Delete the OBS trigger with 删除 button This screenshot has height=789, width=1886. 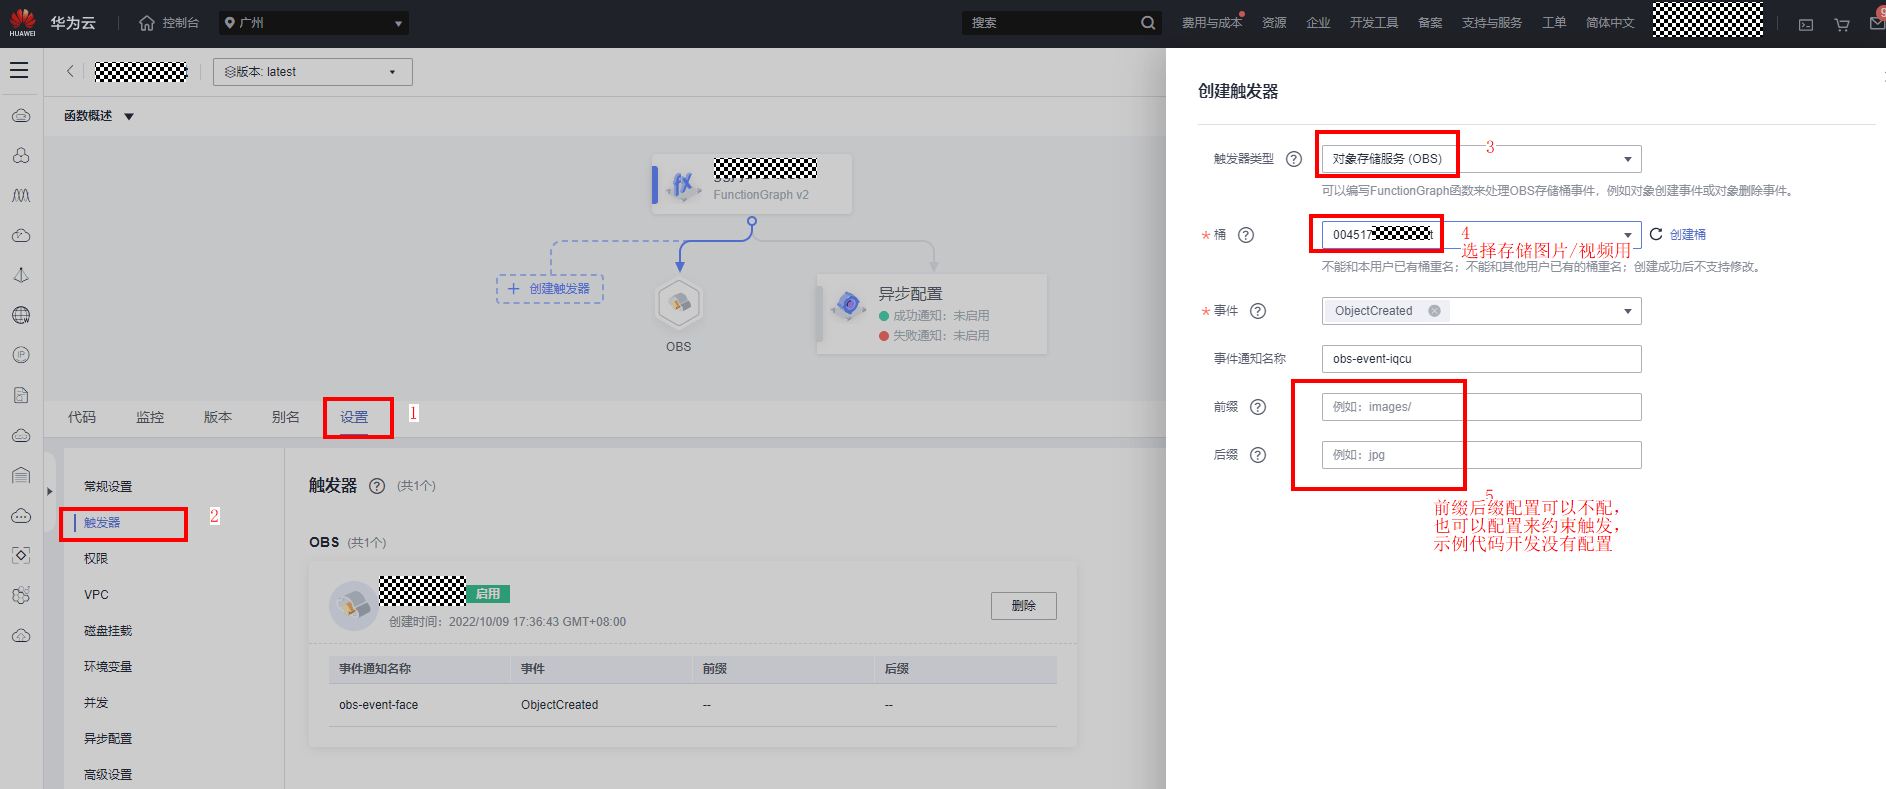(x=1024, y=606)
